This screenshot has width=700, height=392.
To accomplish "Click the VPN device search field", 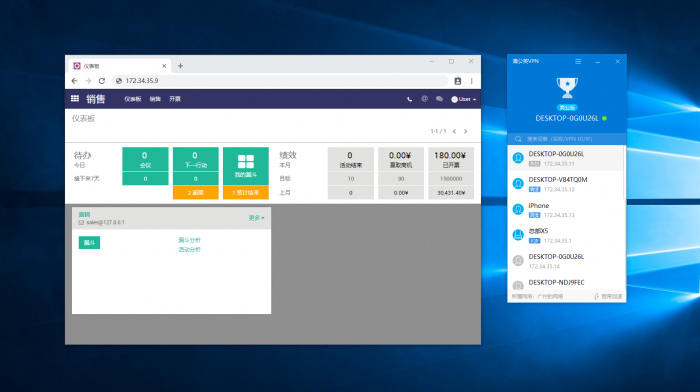I will (567, 139).
